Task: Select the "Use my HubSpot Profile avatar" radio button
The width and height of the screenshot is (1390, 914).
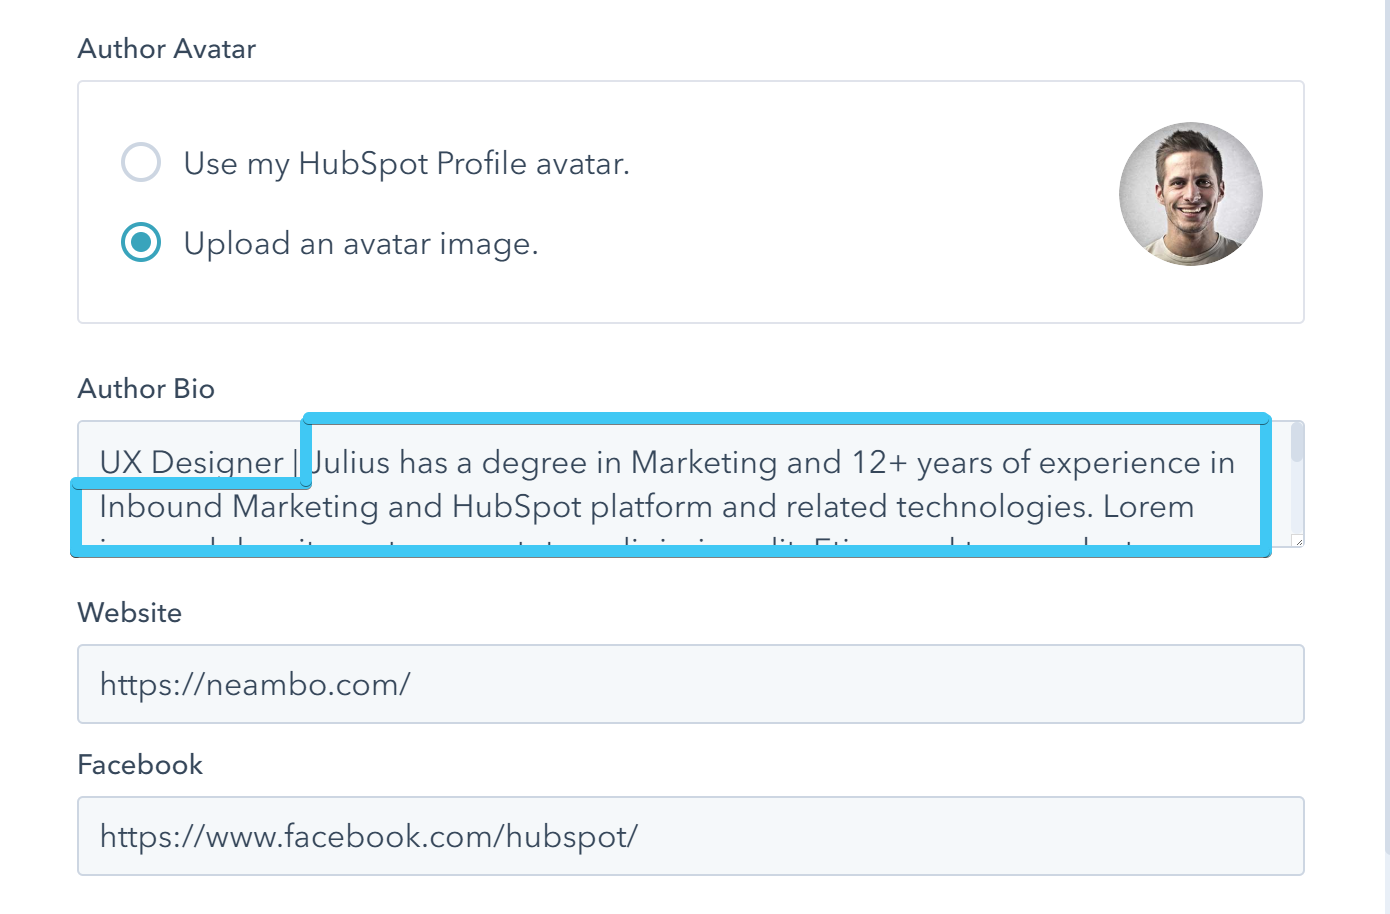Action: pos(141,162)
